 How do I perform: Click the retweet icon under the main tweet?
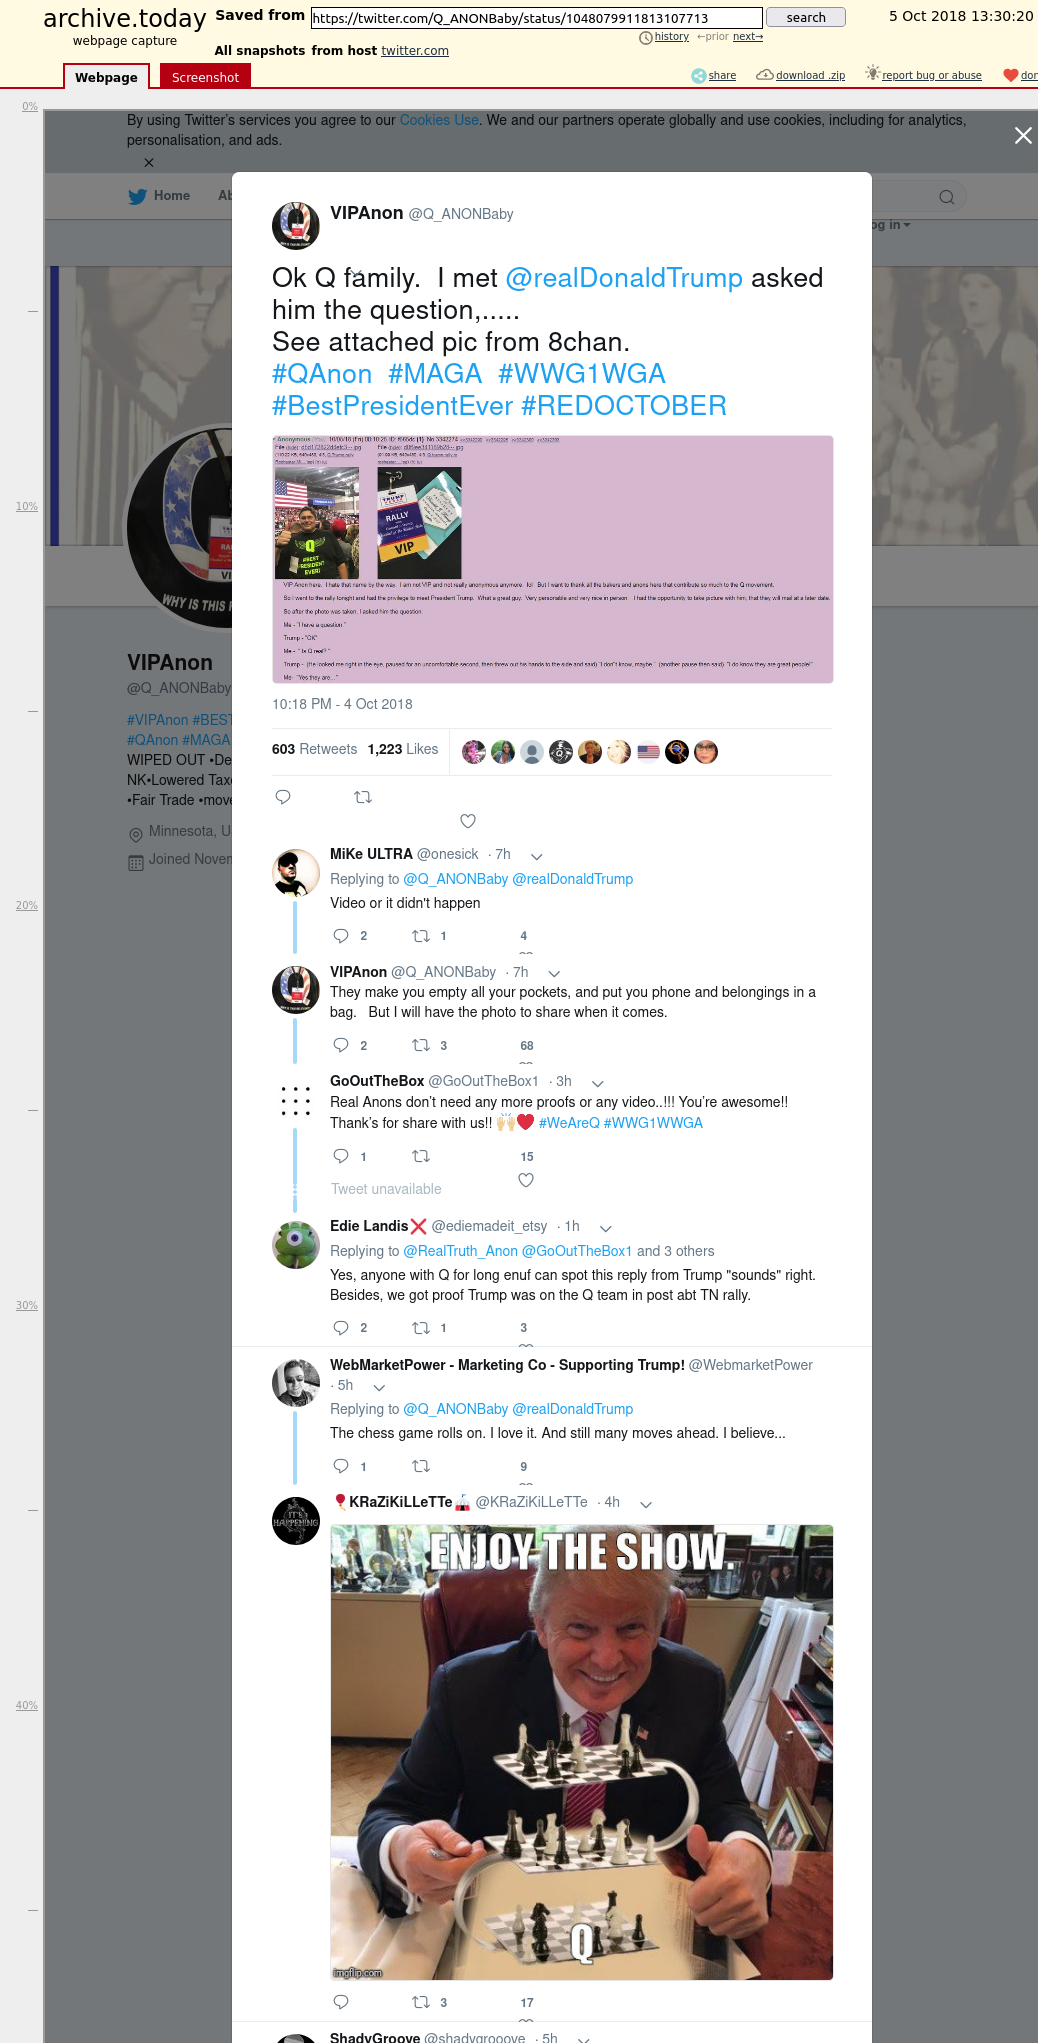point(363,797)
